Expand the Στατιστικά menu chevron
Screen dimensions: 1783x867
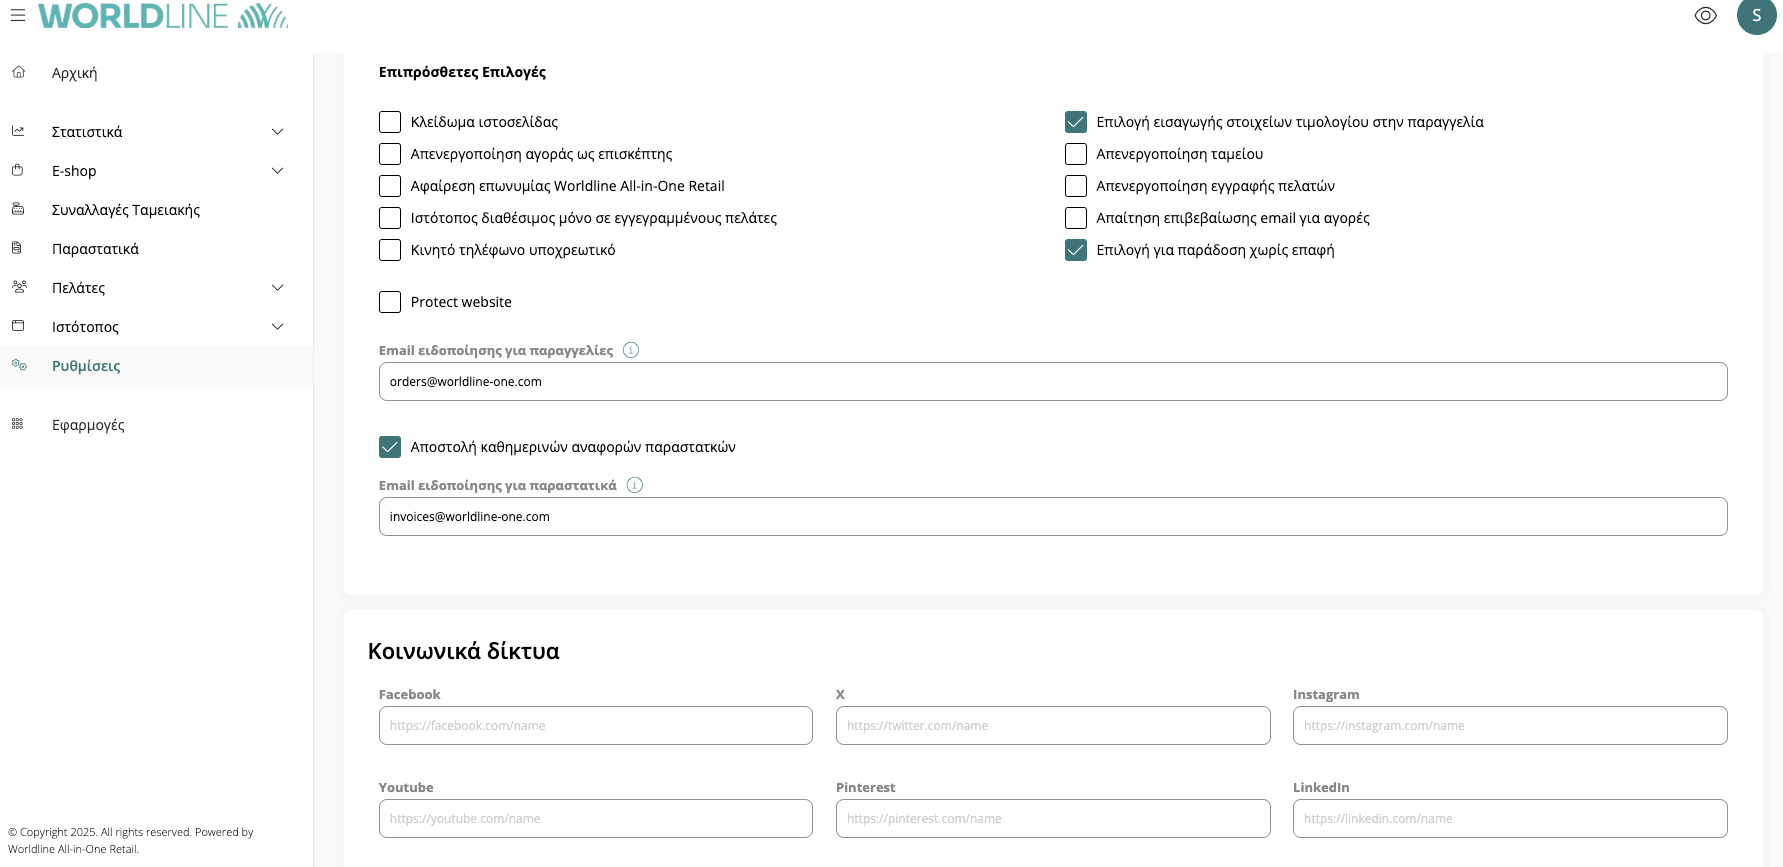[x=278, y=132]
